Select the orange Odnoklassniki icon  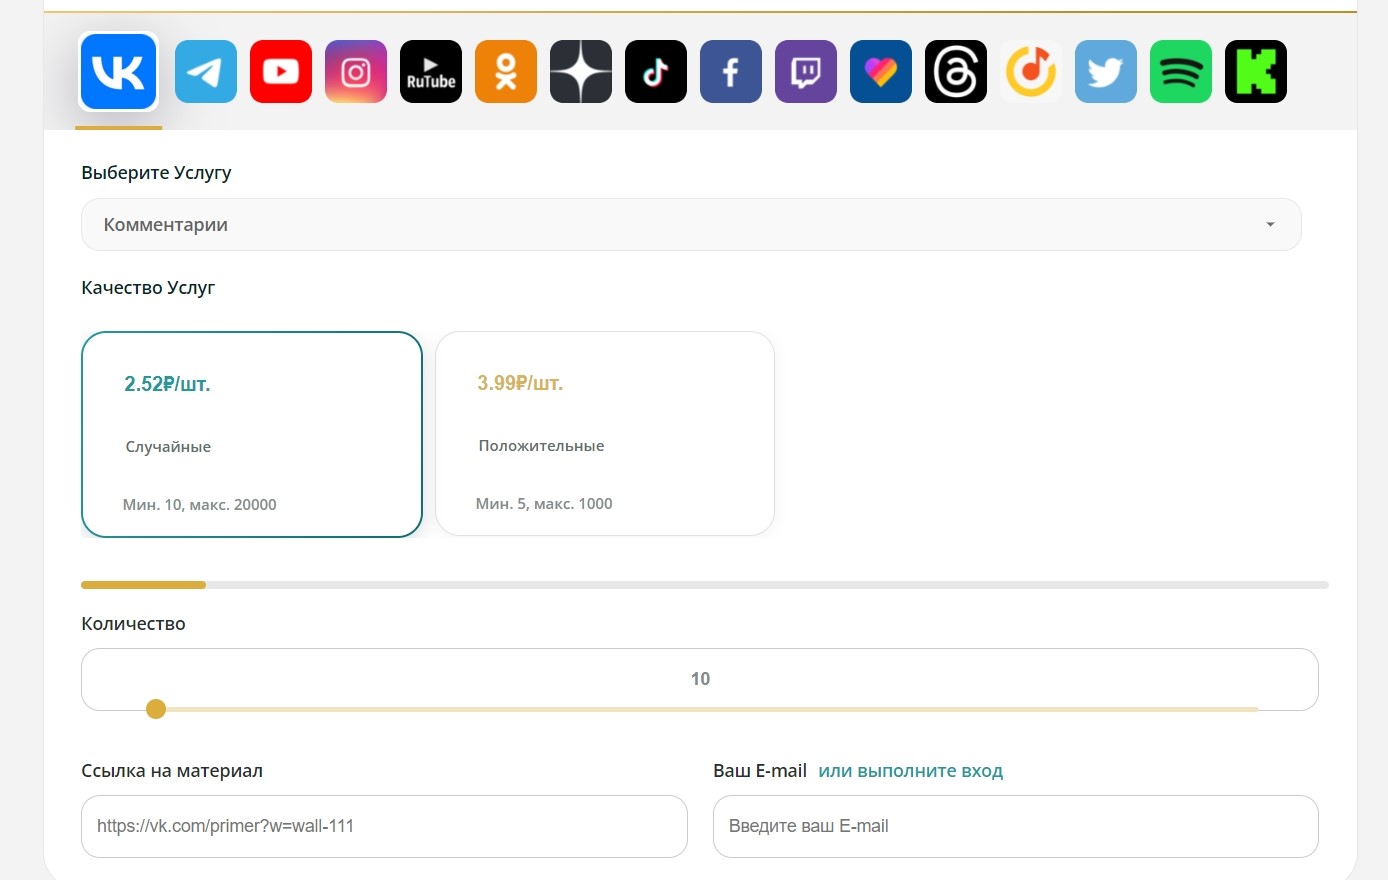pyautogui.click(x=506, y=71)
